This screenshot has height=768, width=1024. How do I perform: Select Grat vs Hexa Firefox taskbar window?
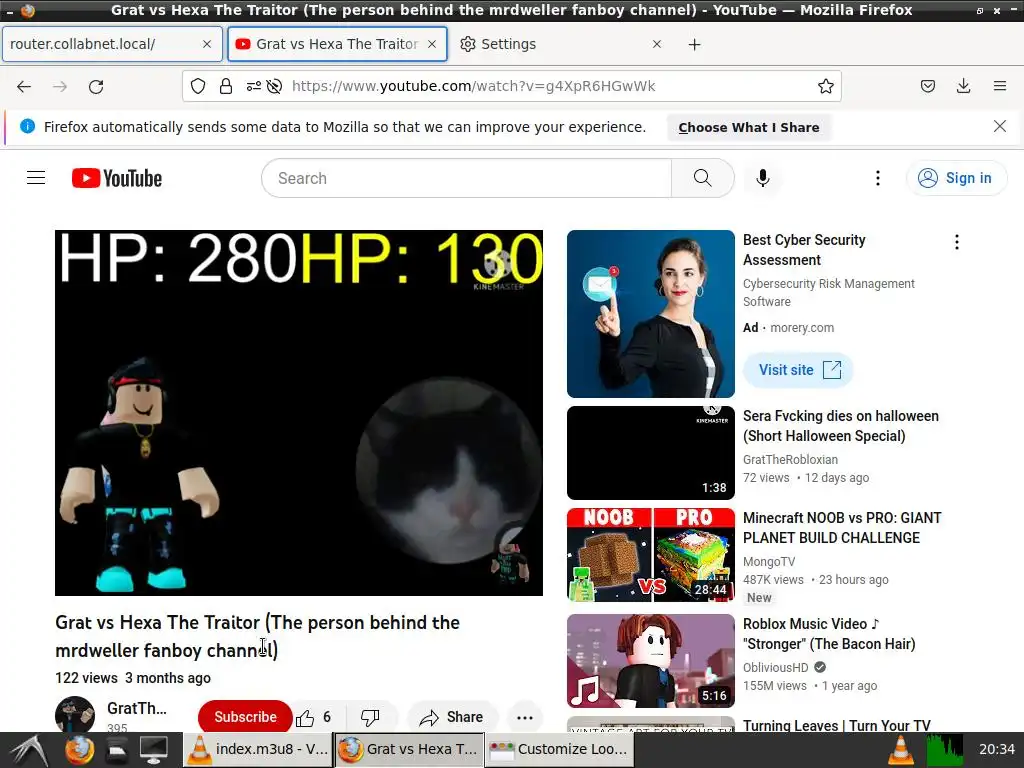pos(409,750)
